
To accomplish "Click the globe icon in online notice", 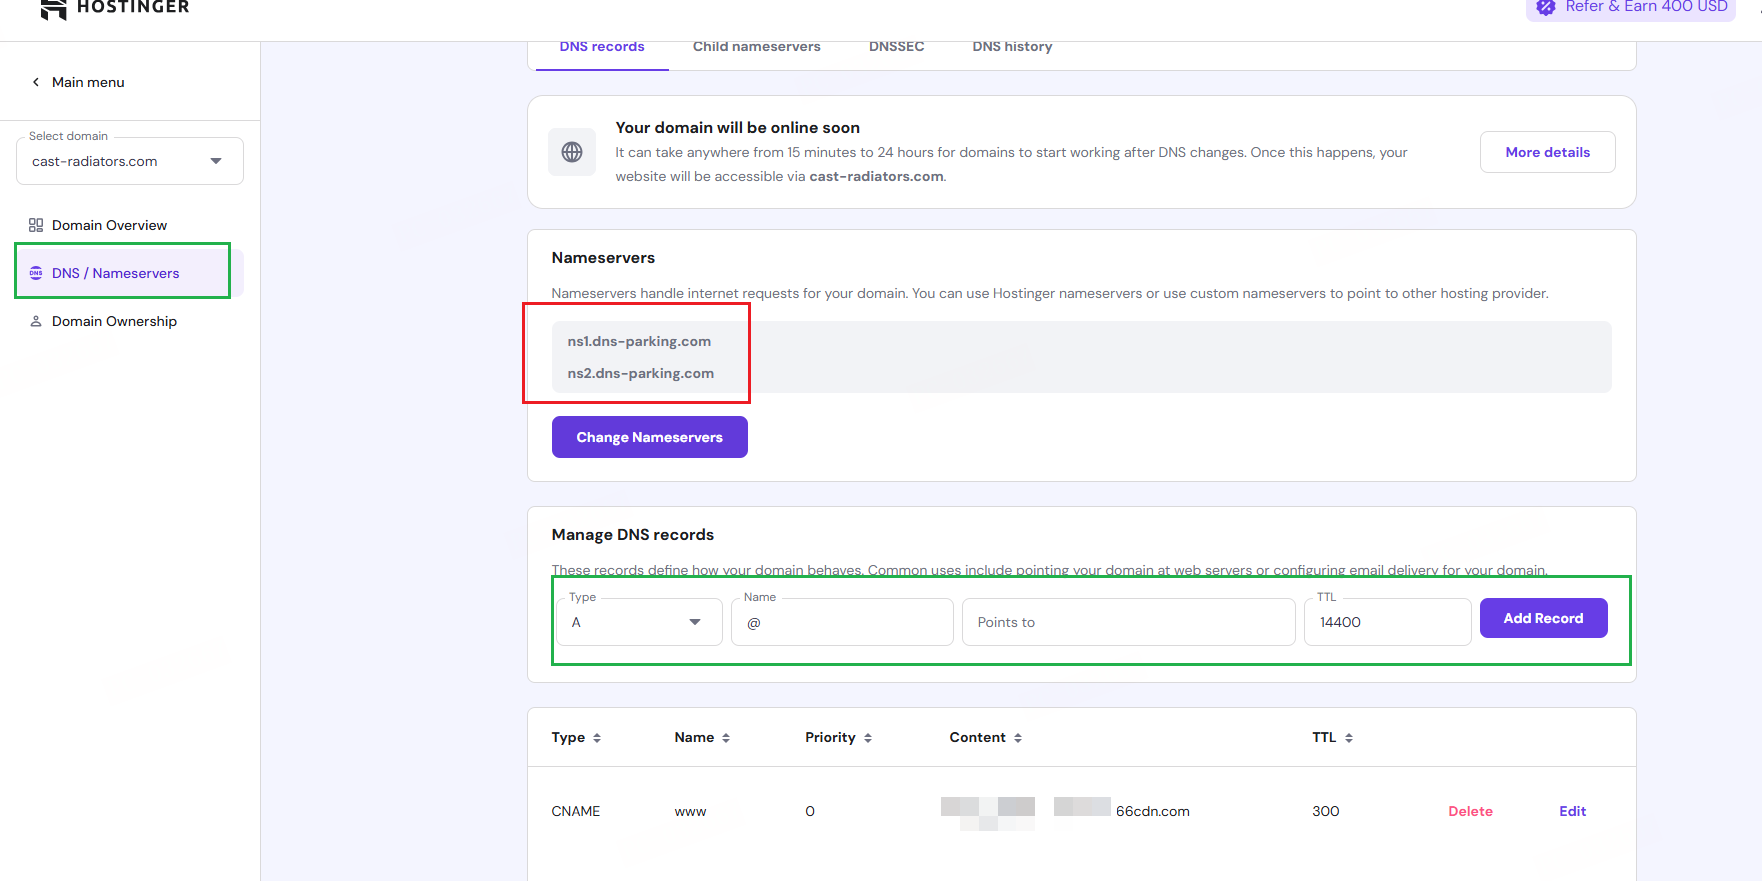I will pos(572,152).
